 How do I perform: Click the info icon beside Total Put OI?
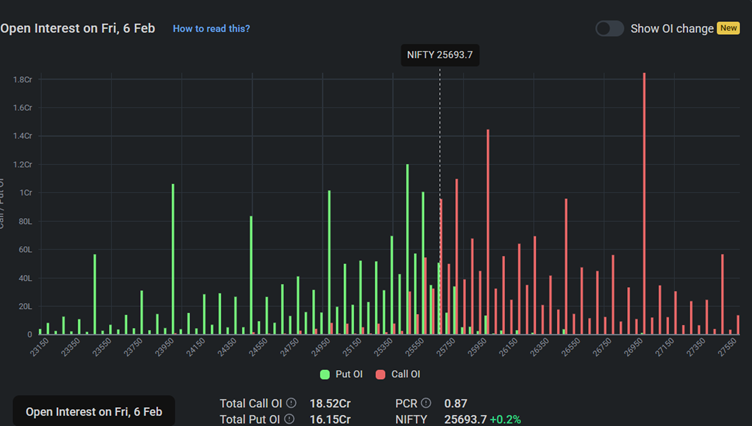[291, 420]
